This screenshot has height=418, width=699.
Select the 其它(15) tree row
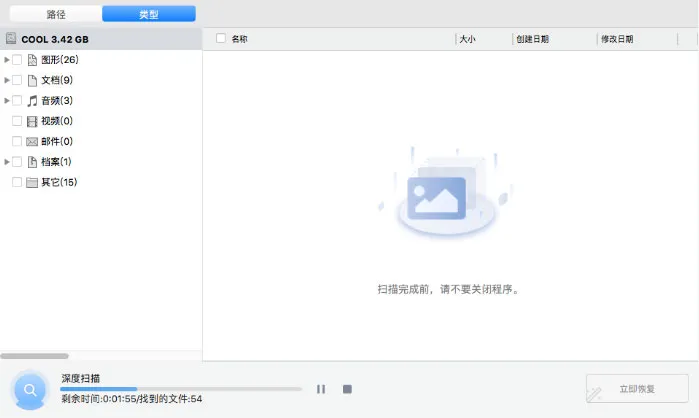coord(101,182)
